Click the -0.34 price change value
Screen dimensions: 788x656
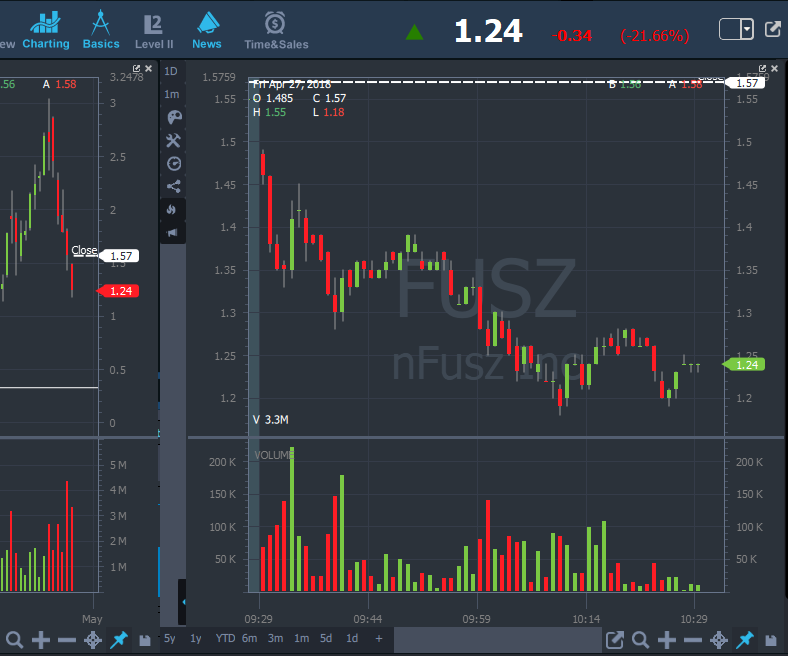pos(572,36)
